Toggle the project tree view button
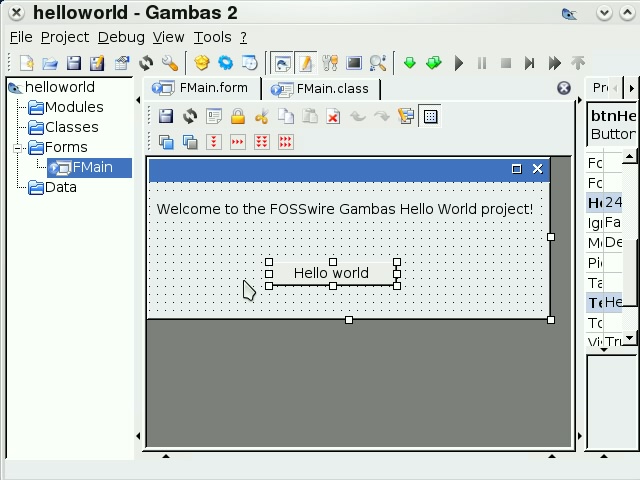 click(x=282, y=63)
